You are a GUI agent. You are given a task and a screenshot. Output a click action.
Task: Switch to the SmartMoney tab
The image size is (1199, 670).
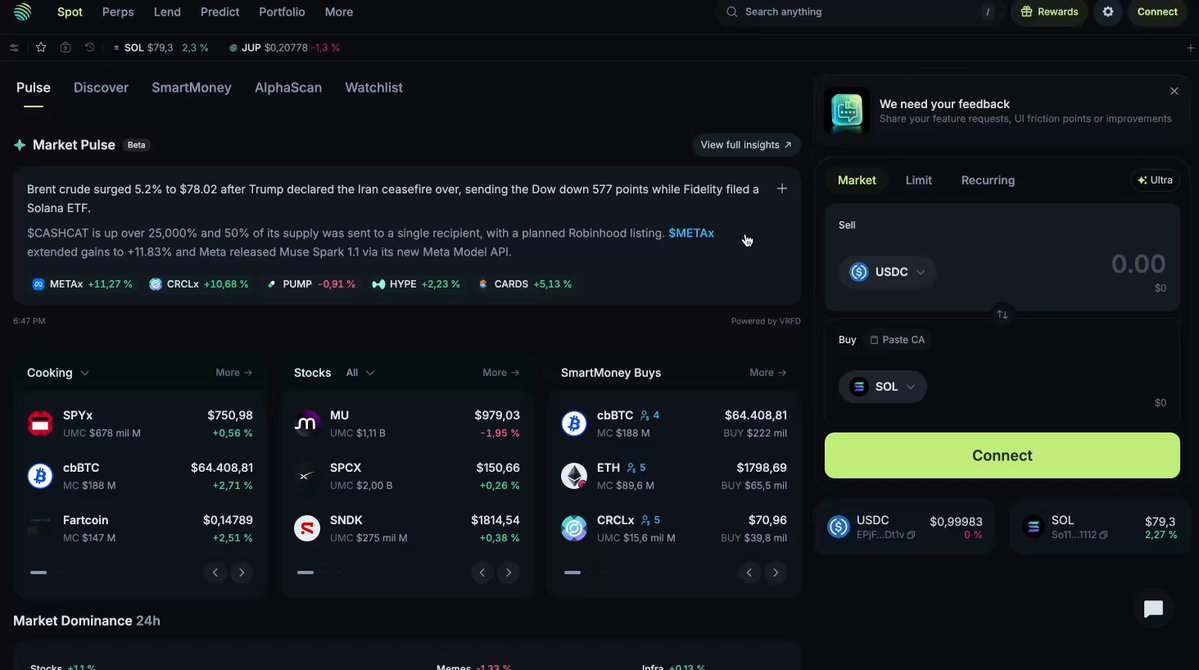pyautogui.click(x=191, y=87)
